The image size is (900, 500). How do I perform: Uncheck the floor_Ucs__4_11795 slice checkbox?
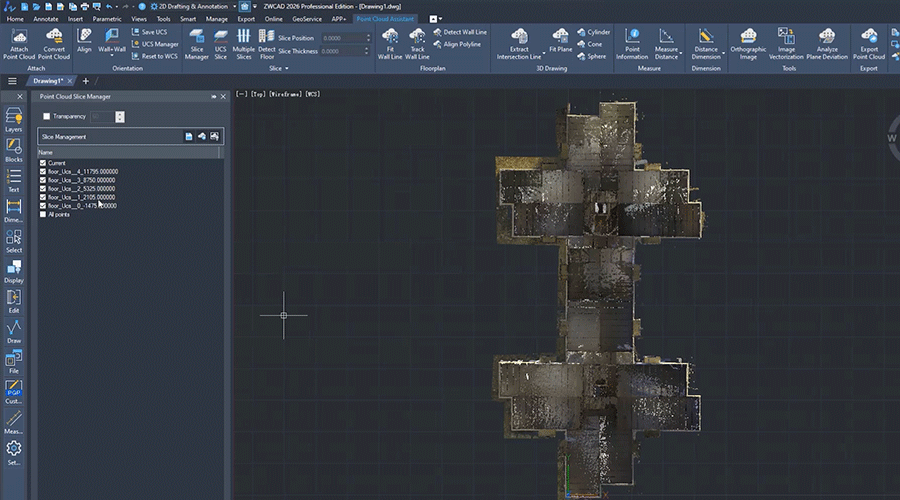point(42,172)
